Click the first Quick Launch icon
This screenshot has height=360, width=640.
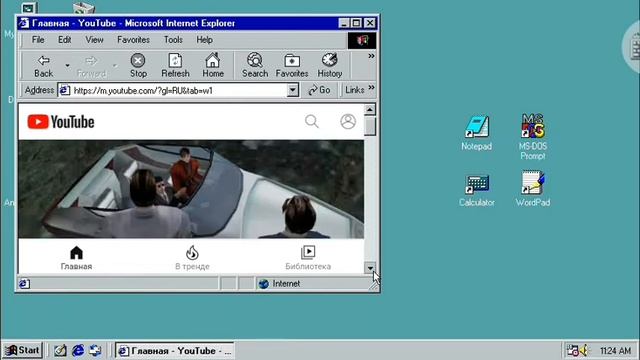pyautogui.click(x=60, y=350)
